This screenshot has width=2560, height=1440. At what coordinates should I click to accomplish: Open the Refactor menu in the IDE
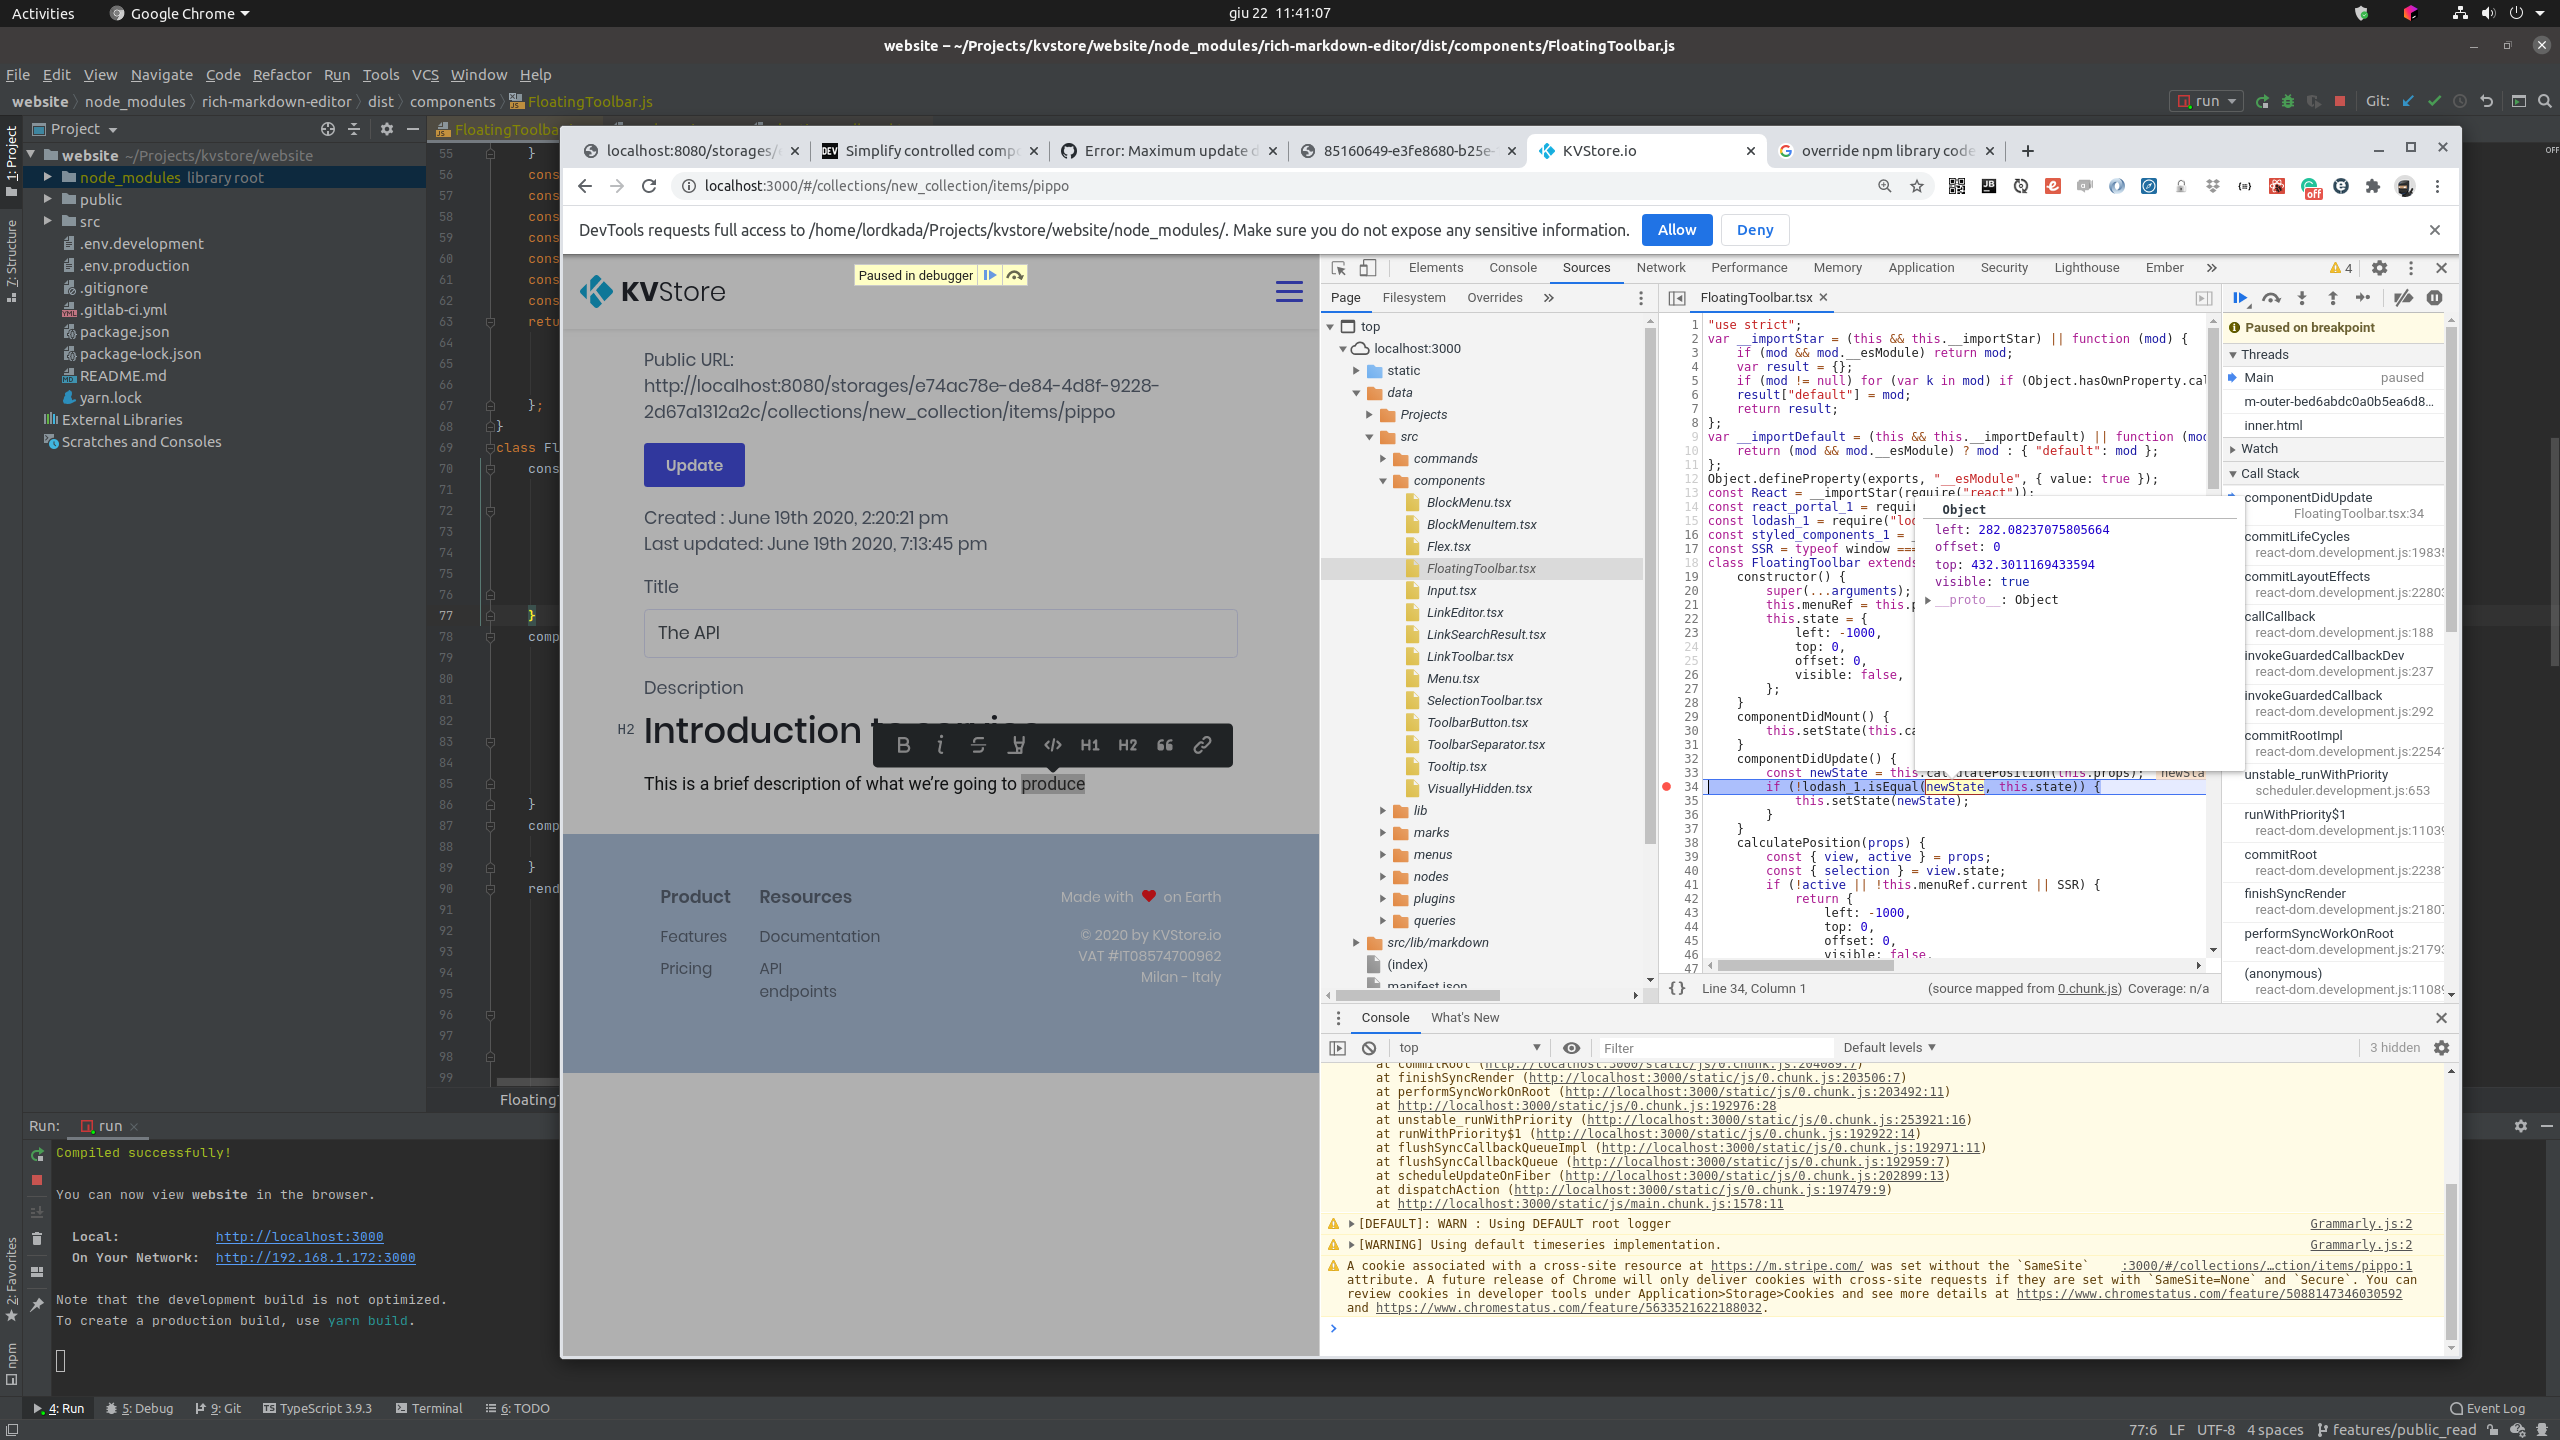coord(281,74)
